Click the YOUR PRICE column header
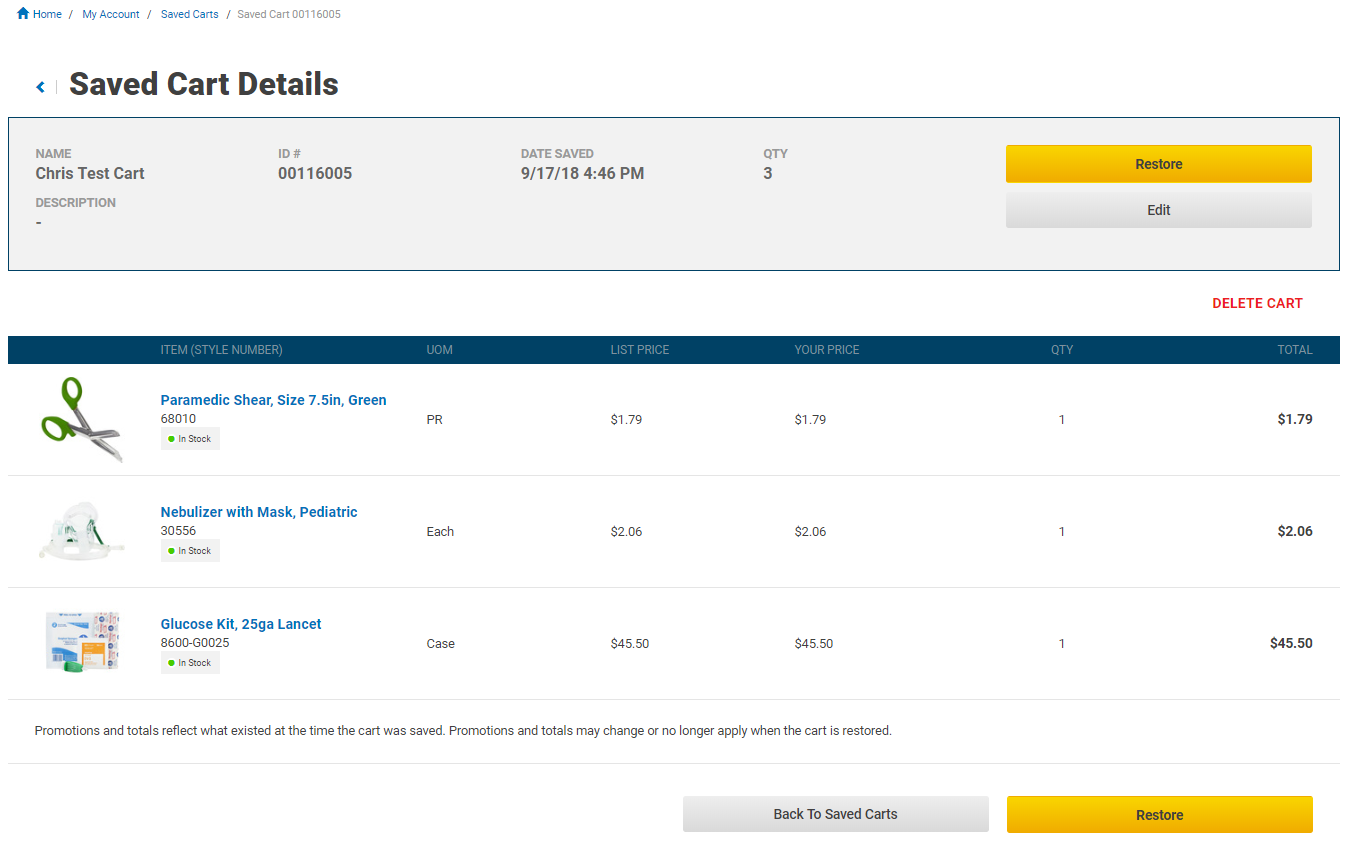Image resolution: width=1348 pixels, height=842 pixels. (827, 350)
